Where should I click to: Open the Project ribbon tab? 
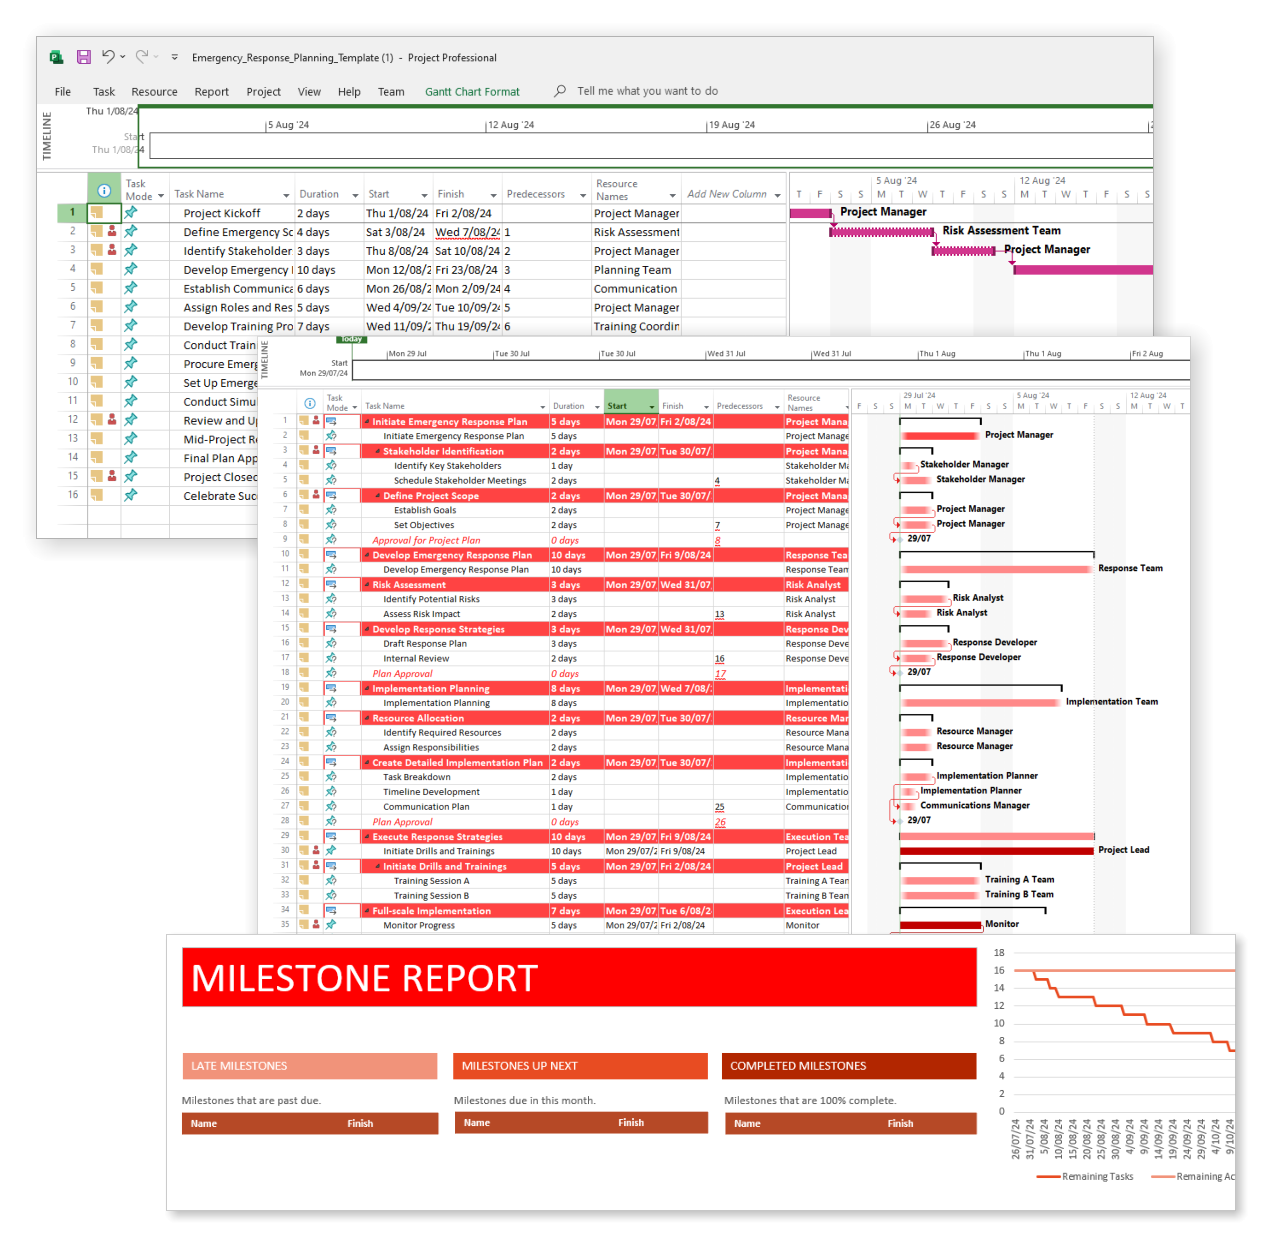click(264, 92)
